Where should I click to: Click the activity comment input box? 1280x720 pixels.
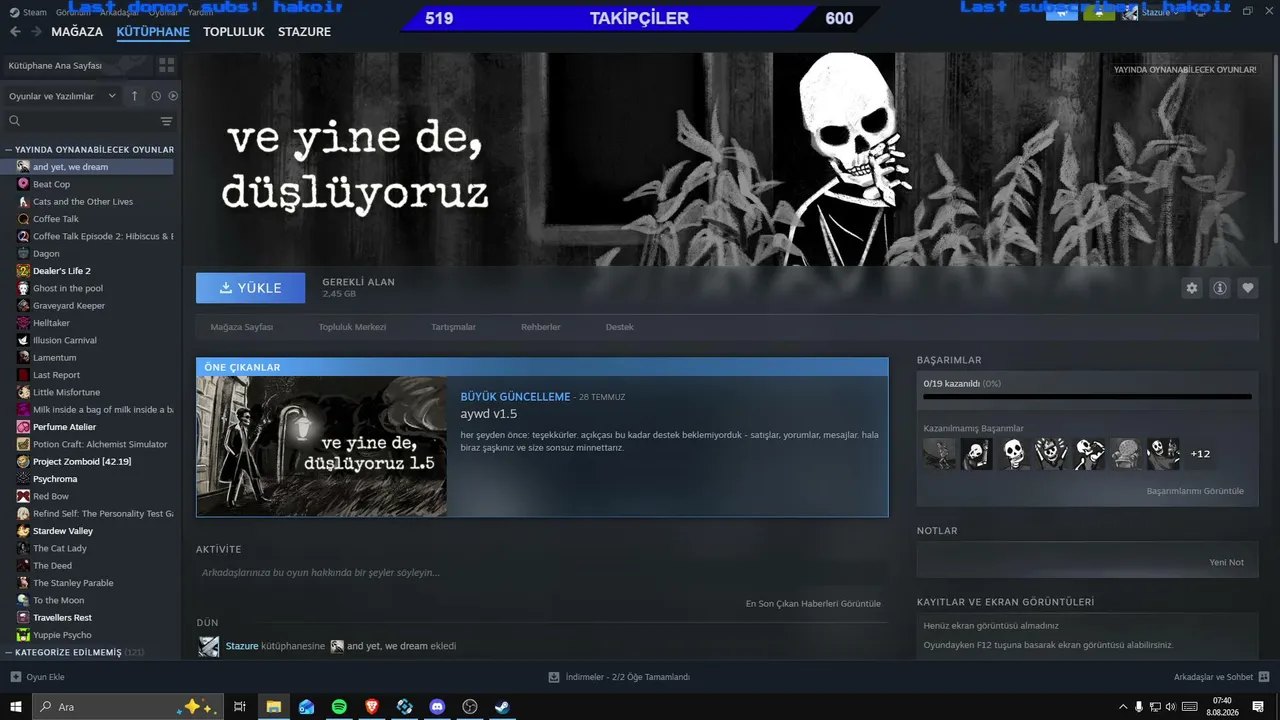coord(542,573)
